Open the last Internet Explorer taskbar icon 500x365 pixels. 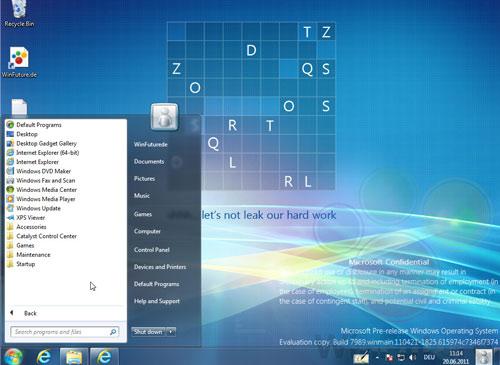(x=104, y=357)
